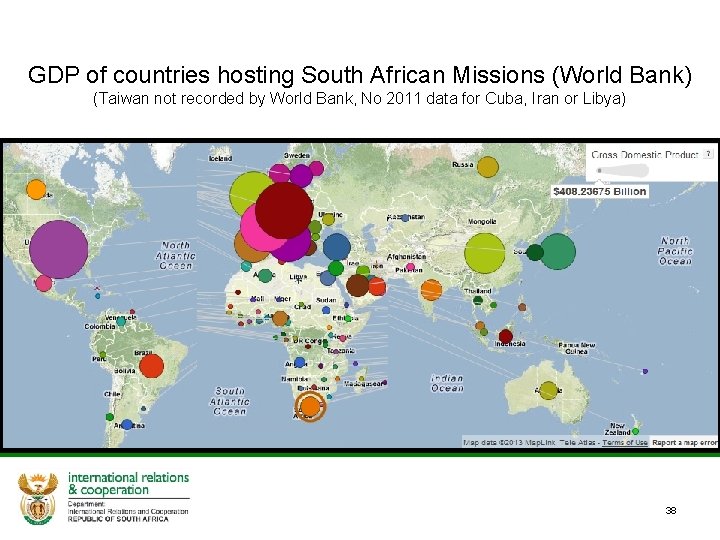This screenshot has height=540, width=720.
Task: Choose the pink bubble beside Pakistan label
Action: point(411,266)
